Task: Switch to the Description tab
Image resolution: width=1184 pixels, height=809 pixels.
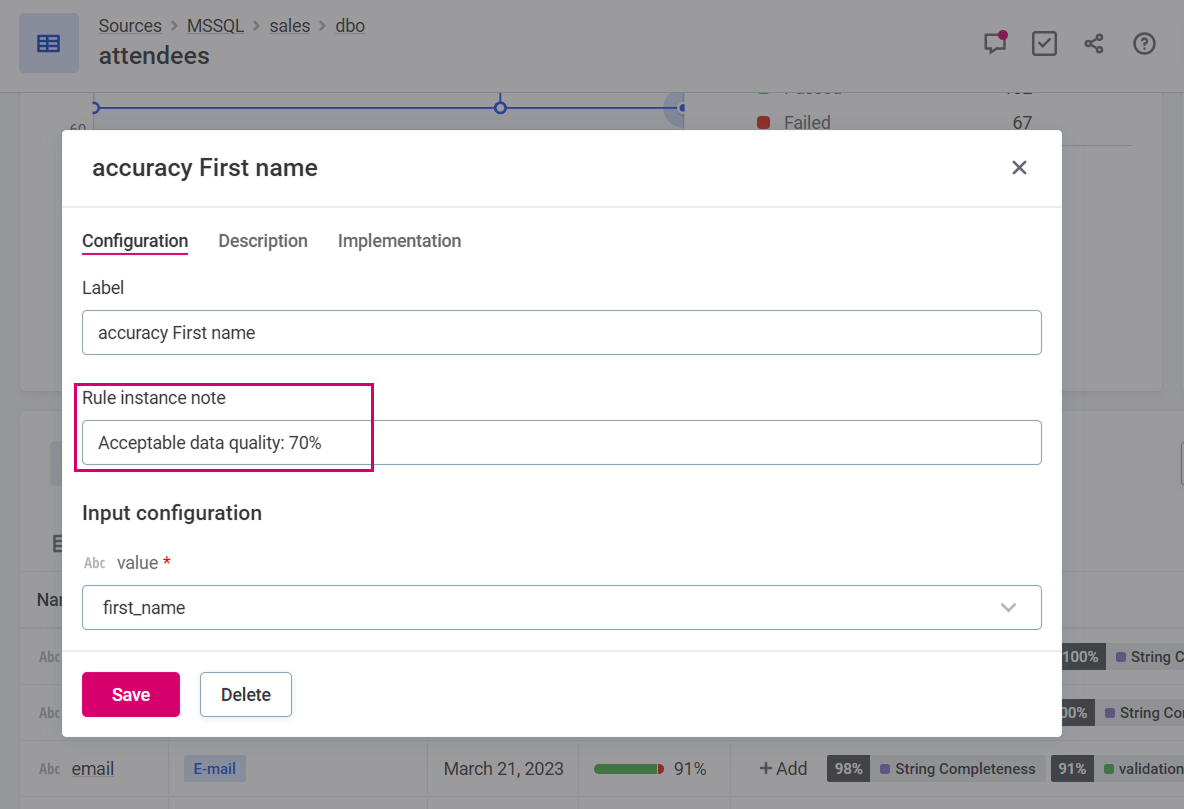Action: 263,241
